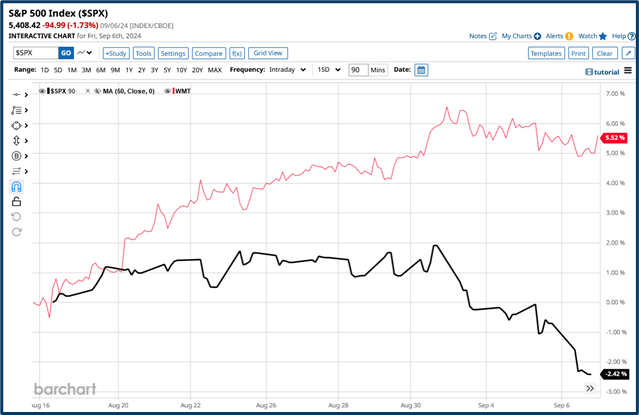Click the expand chart arrow icon
This screenshot has height=415, width=639.
click(589, 387)
